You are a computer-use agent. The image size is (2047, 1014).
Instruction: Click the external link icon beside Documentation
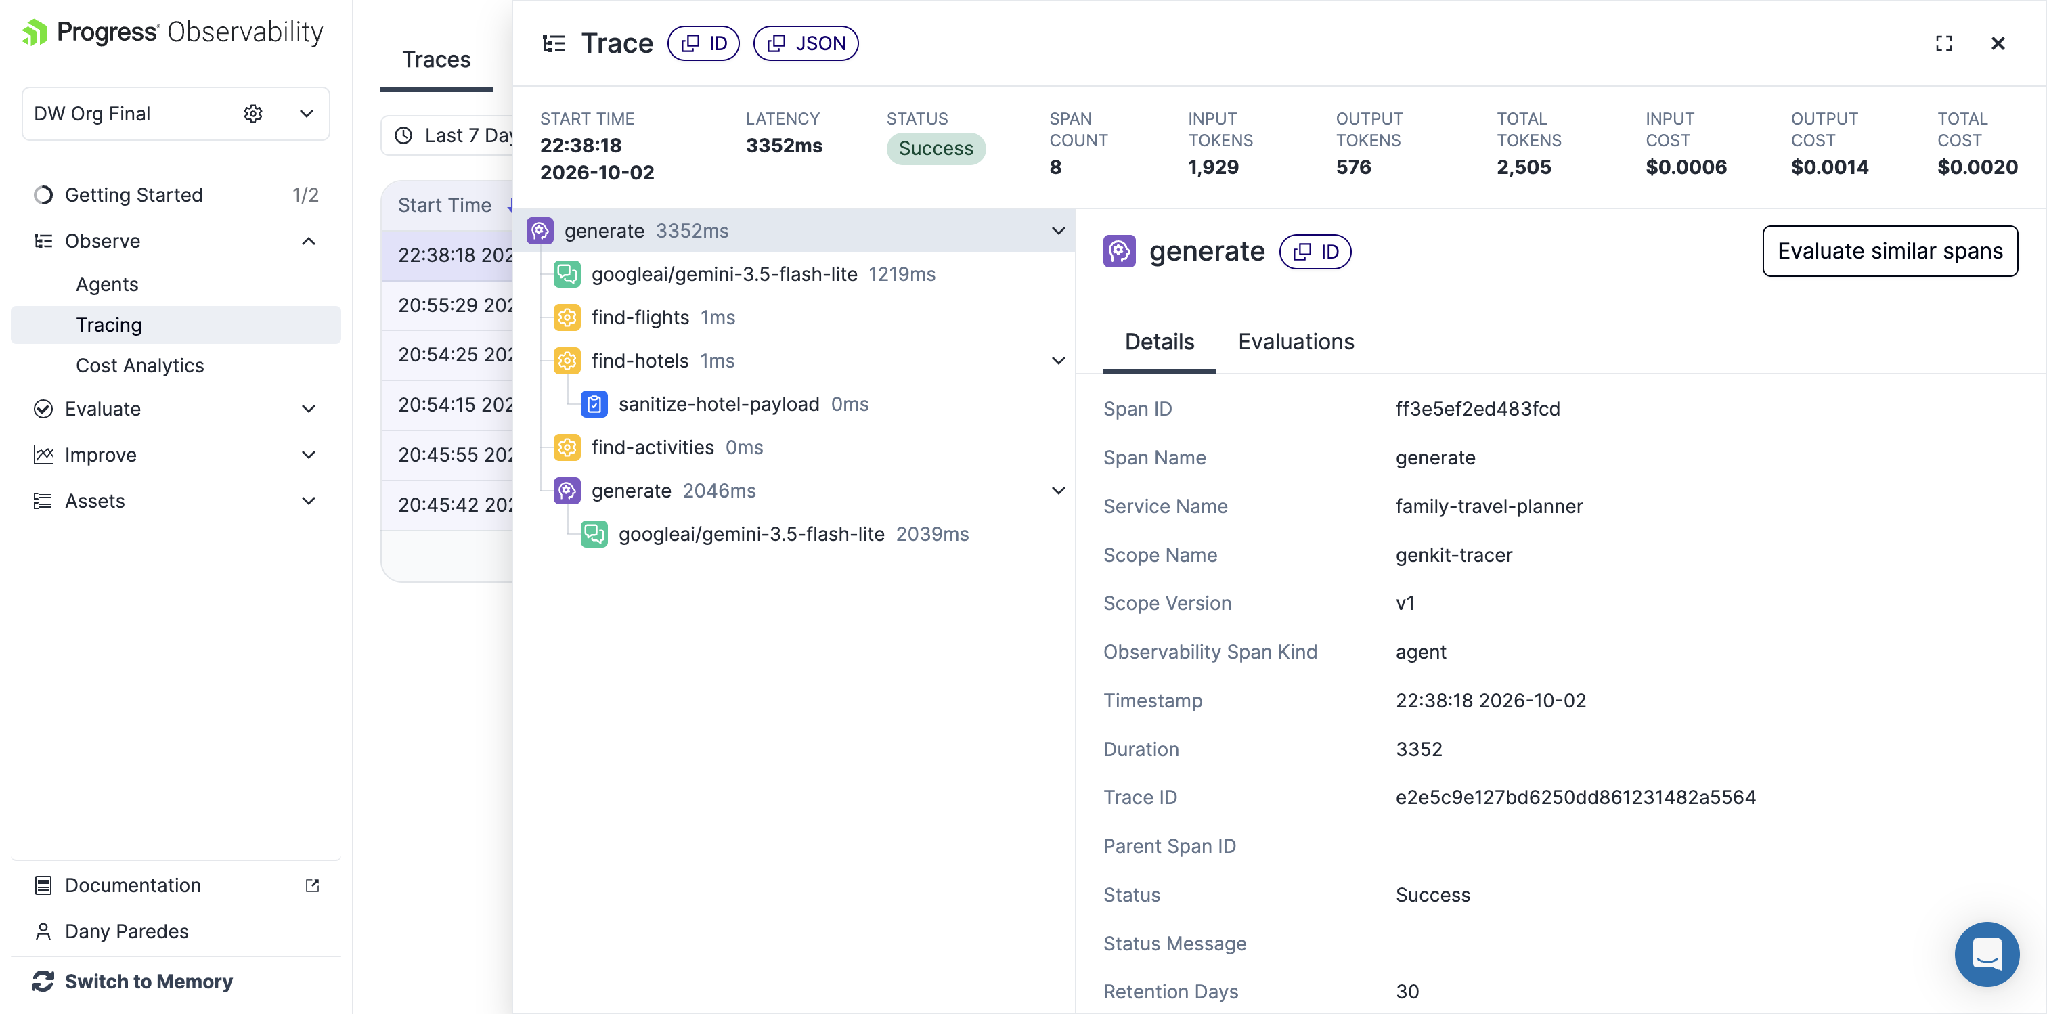click(x=312, y=885)
